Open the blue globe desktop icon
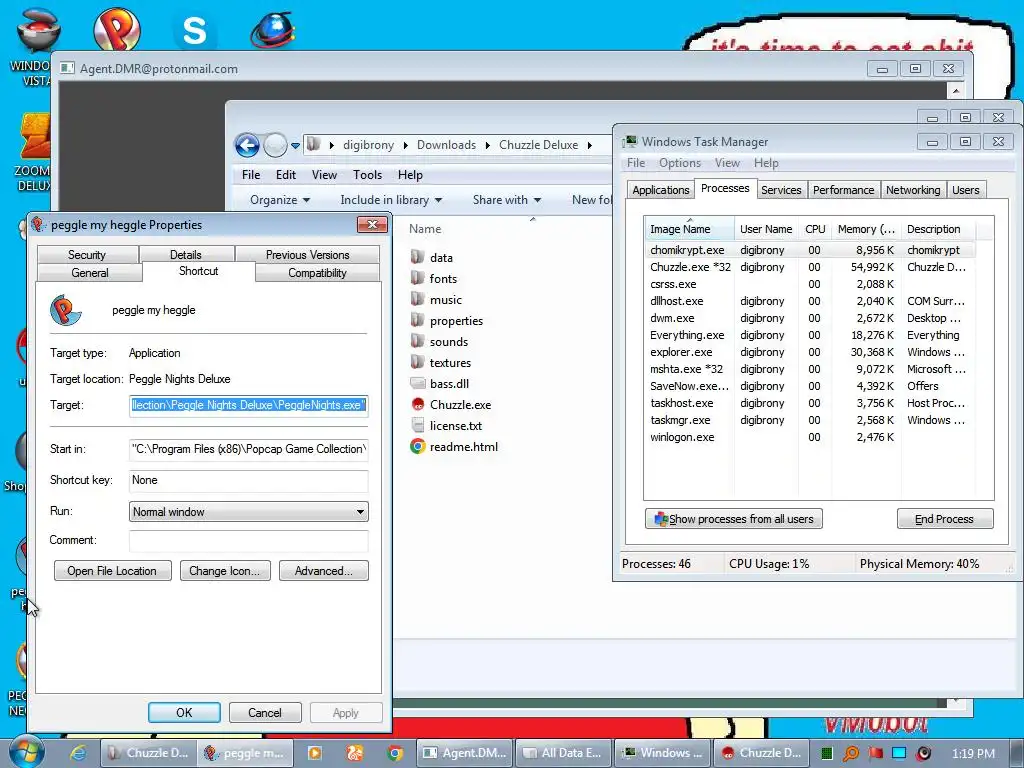 [x=272, y=30]
